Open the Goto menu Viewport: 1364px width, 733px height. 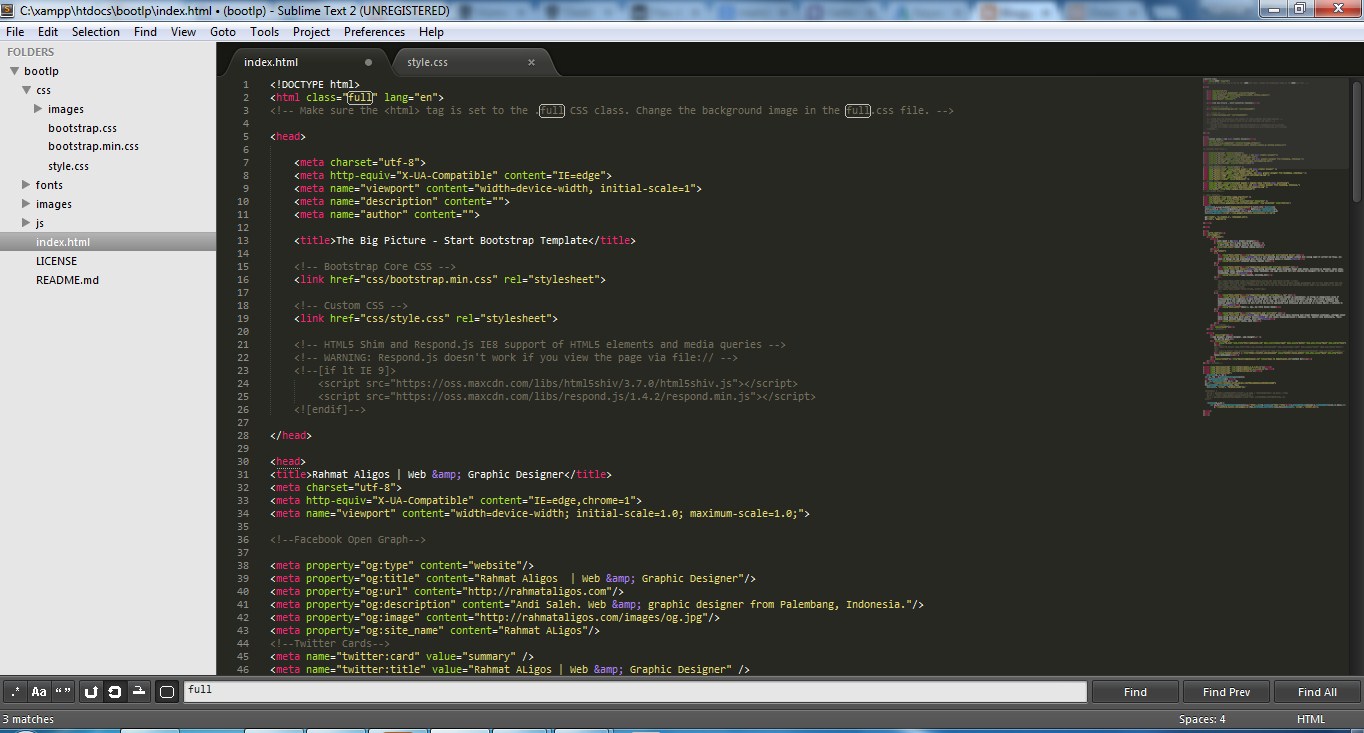223,32
